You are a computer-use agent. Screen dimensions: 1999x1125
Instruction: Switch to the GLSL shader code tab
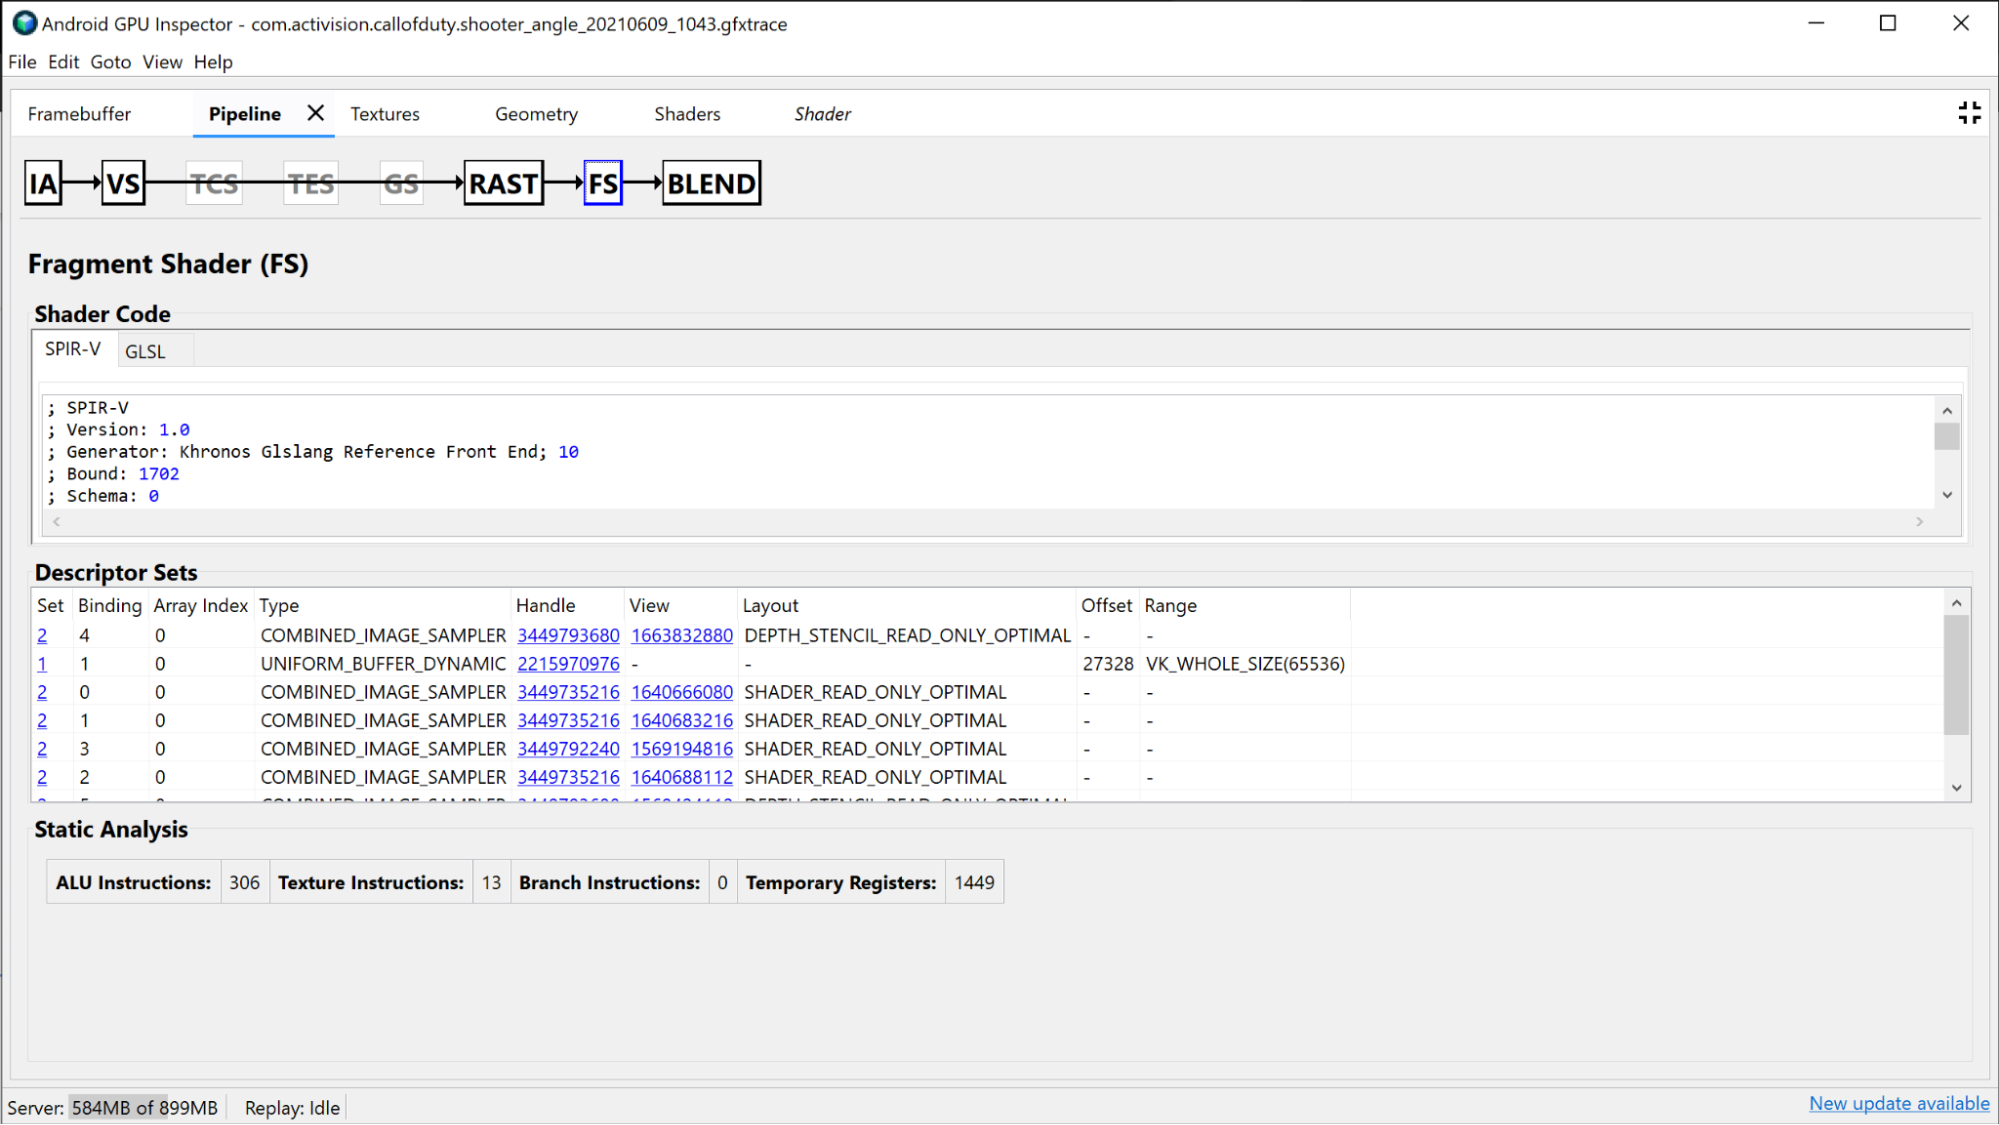click(x=146, y=350)
